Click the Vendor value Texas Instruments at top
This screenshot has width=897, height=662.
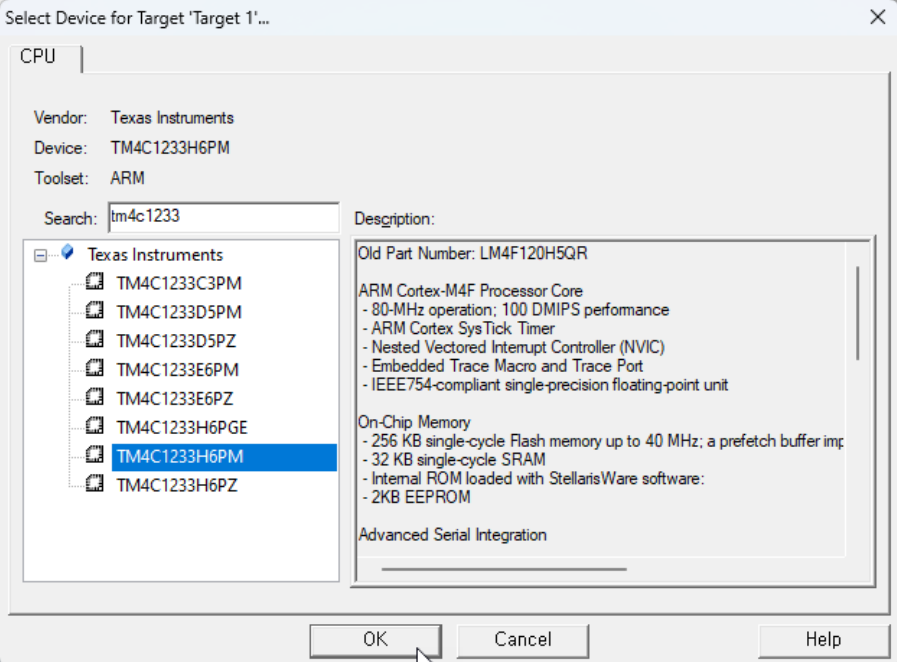click(172, 117)
